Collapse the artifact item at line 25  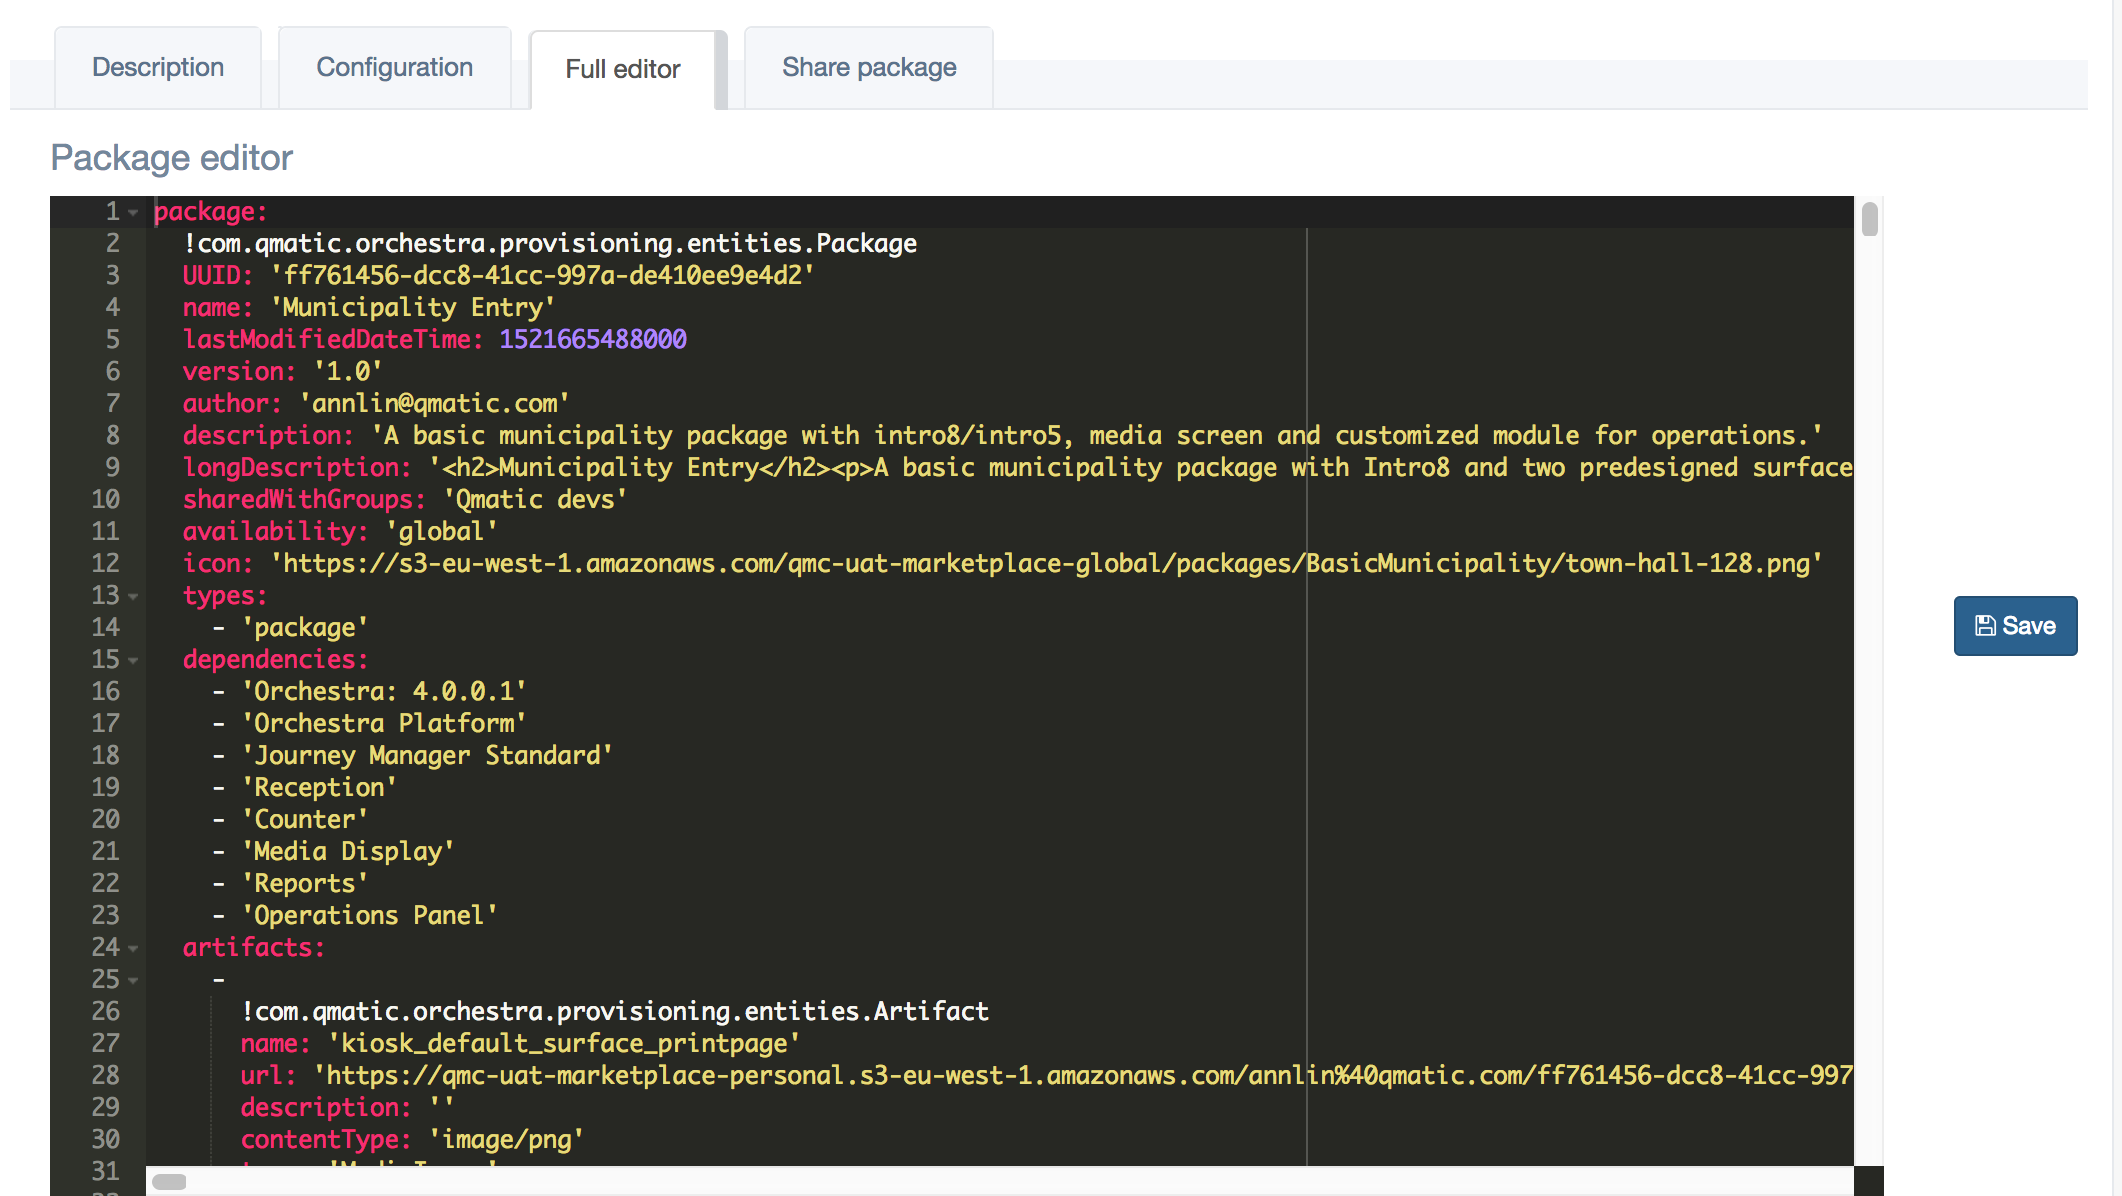(x=134, y=980)
